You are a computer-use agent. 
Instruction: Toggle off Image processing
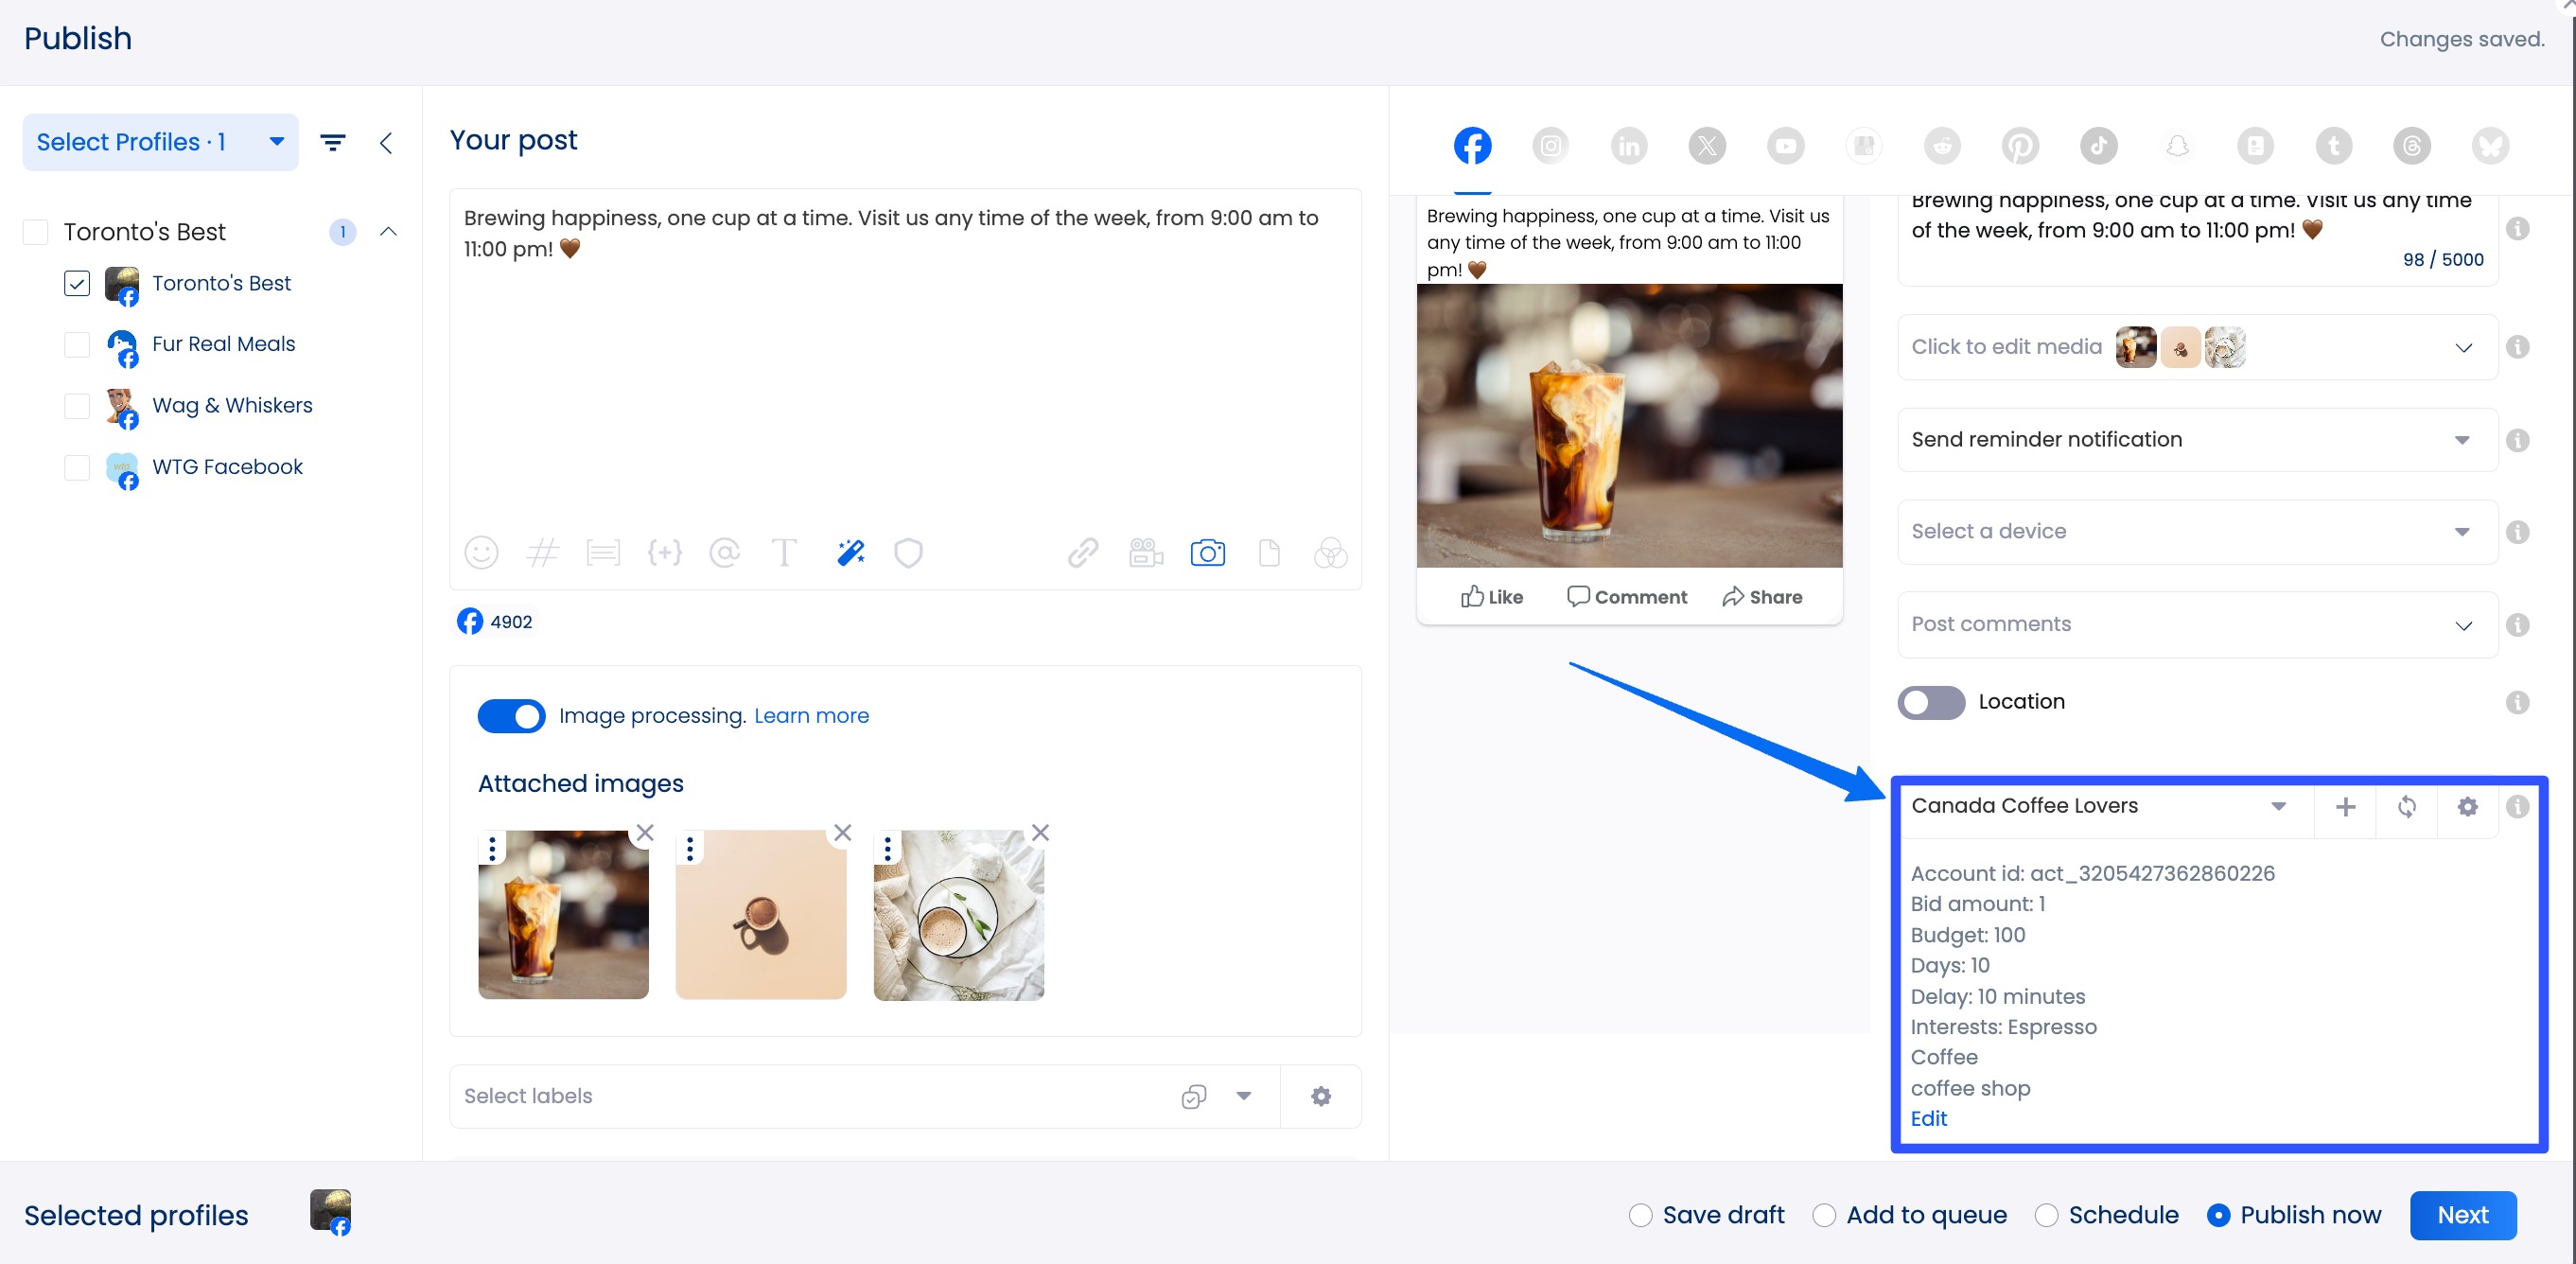coord(511,716)
